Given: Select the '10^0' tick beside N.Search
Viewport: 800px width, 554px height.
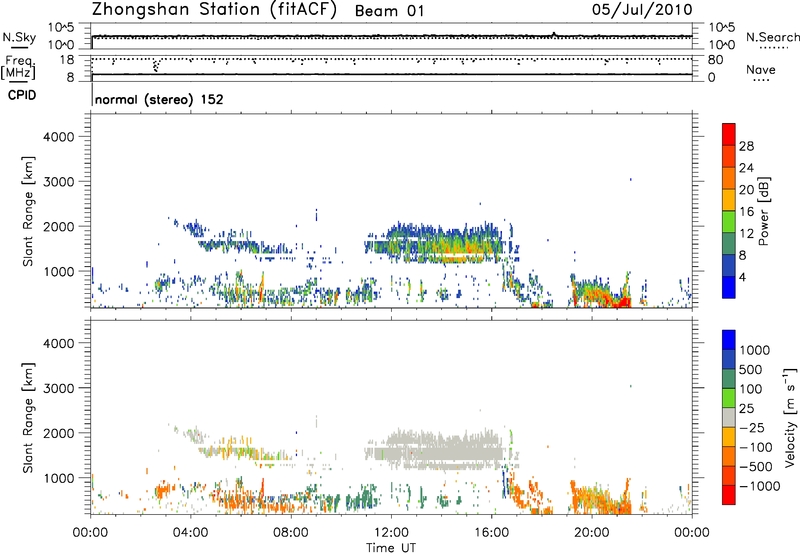Looking at the screenshot, I should coord(721,45).
